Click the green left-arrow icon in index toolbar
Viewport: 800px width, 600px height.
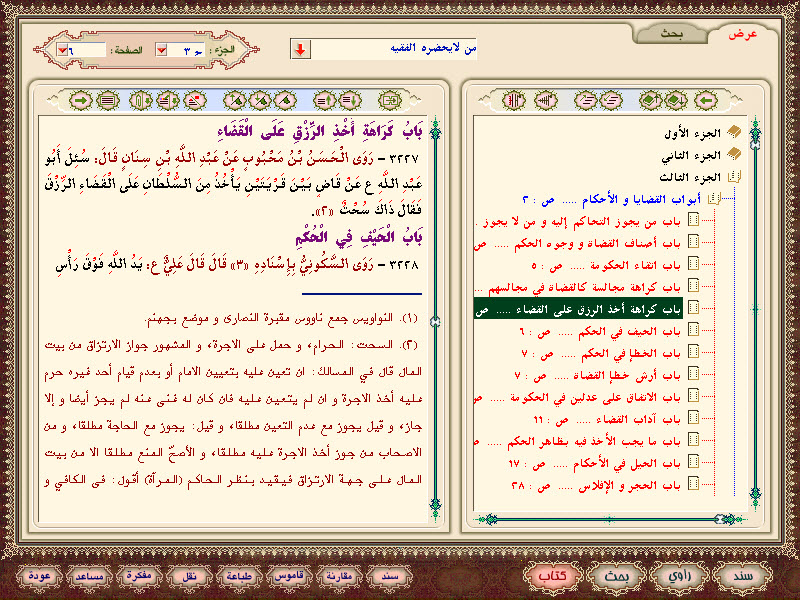pyautogui.click(x=707, y=101)
